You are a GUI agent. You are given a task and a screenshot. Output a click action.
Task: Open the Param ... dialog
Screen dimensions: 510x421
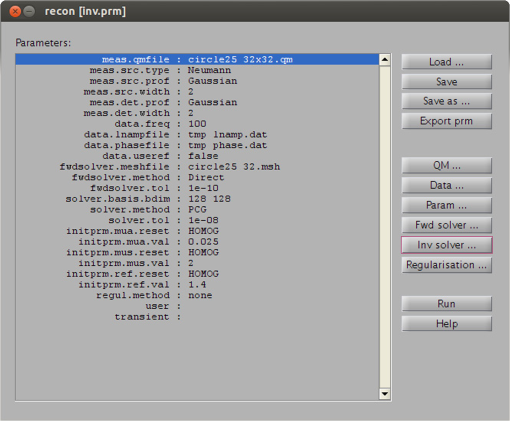(446, 205)
